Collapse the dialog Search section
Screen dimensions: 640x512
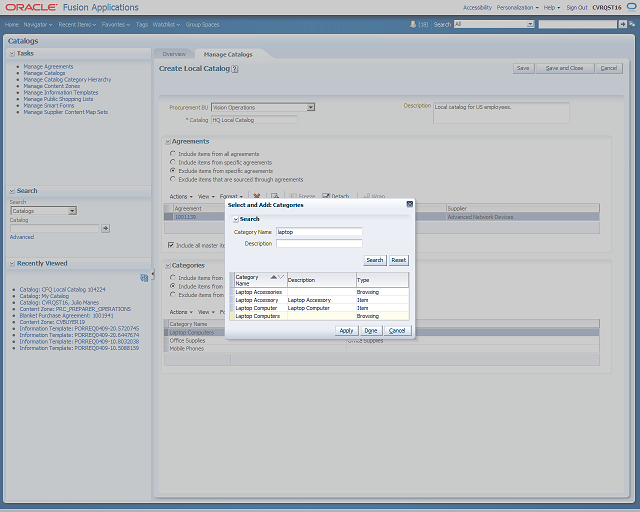pyautogui.click(x=236, y=219)
